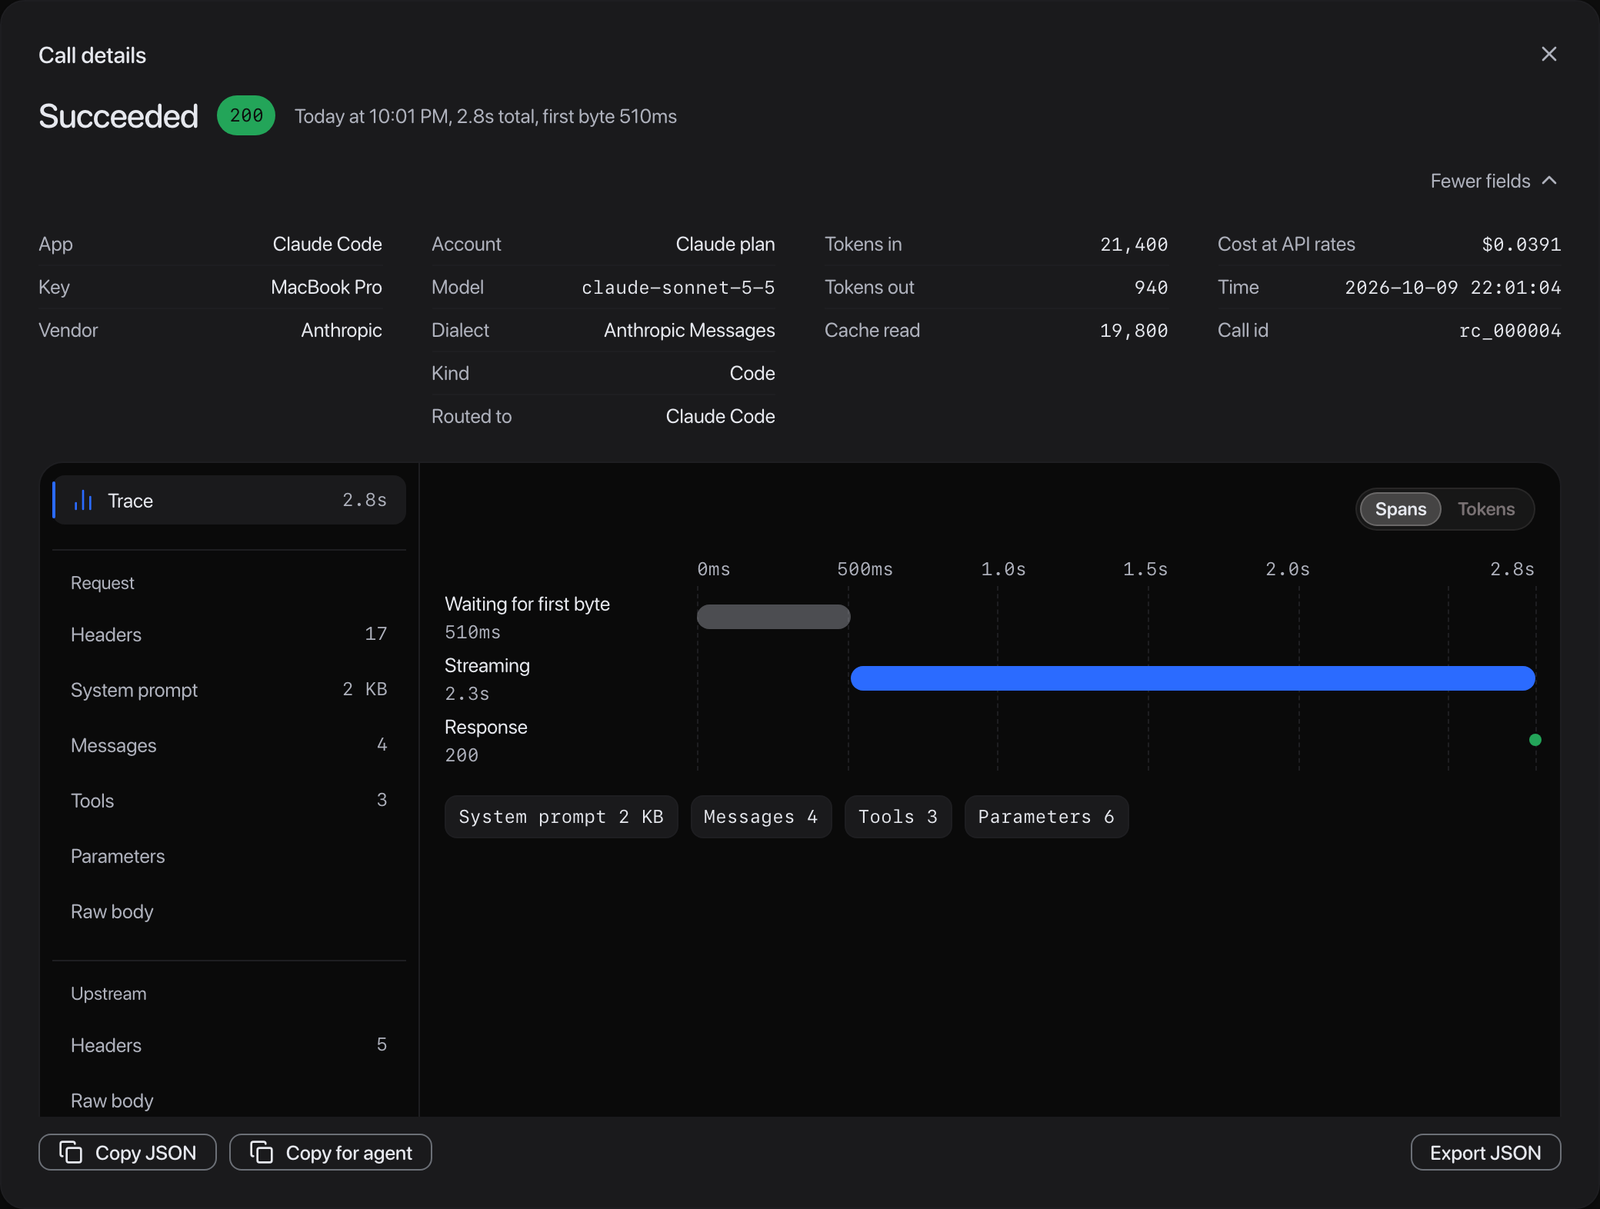This screenshot has height=1209, width=1600.
Task: Click the timestamp 2026-10-09 22:01:04
Action: pos(1452,287)
